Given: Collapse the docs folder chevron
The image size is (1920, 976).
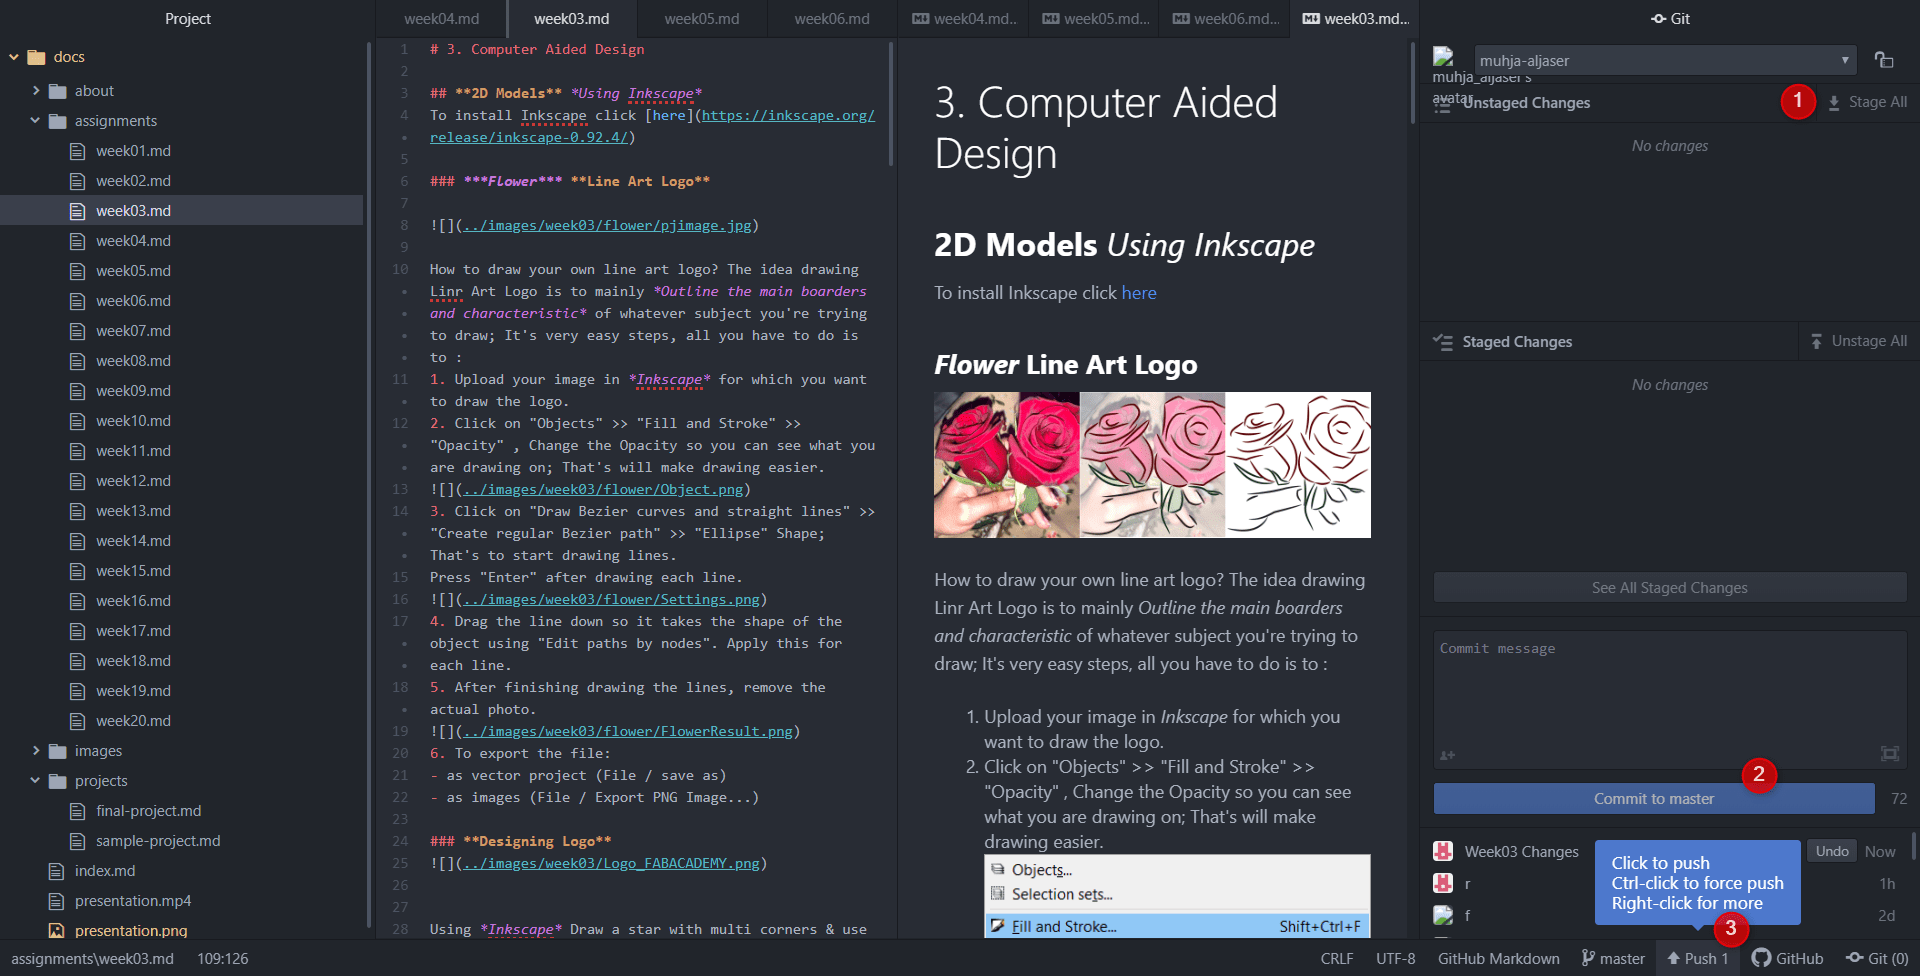Looking at the screenshot, I should click(x=14, y=57).
